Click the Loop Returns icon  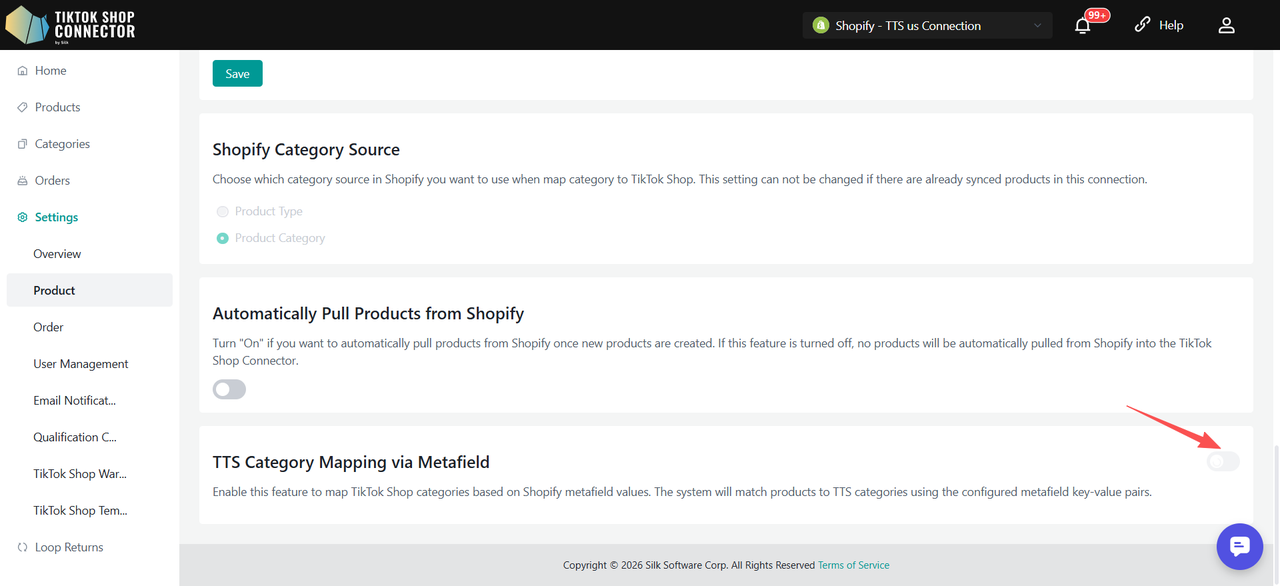click(22, 548)
